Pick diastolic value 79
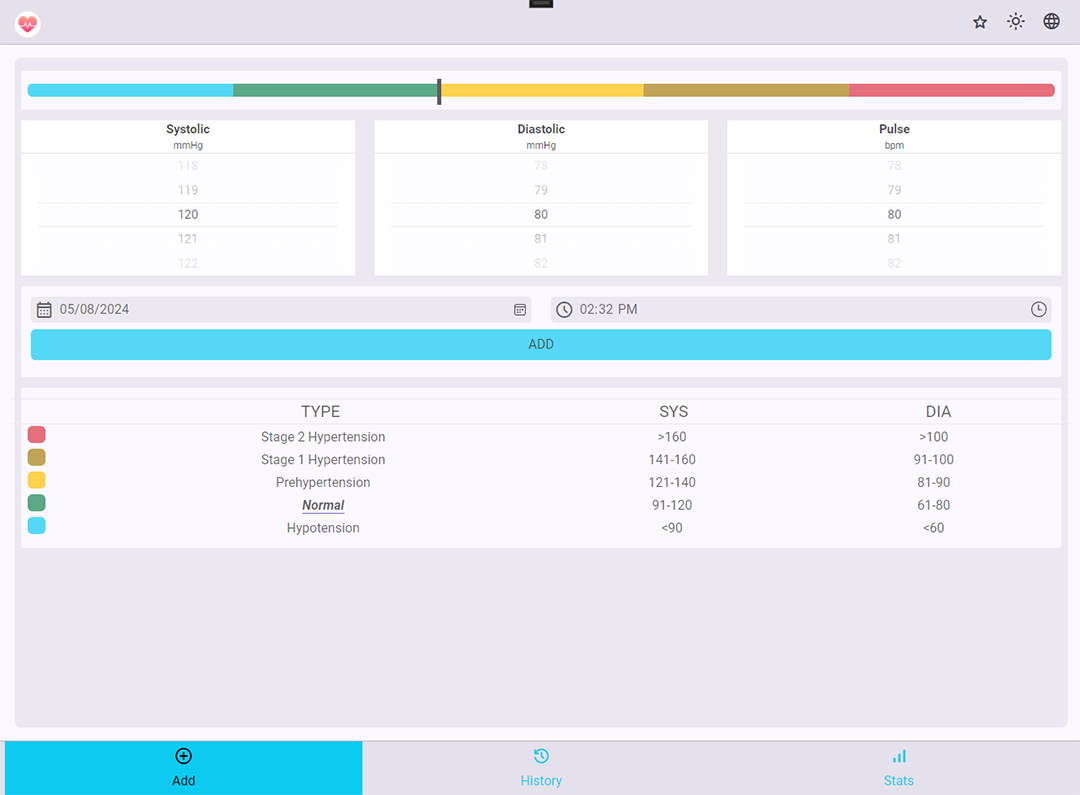This screenshot has height=795, width=1080. [541, 190]
